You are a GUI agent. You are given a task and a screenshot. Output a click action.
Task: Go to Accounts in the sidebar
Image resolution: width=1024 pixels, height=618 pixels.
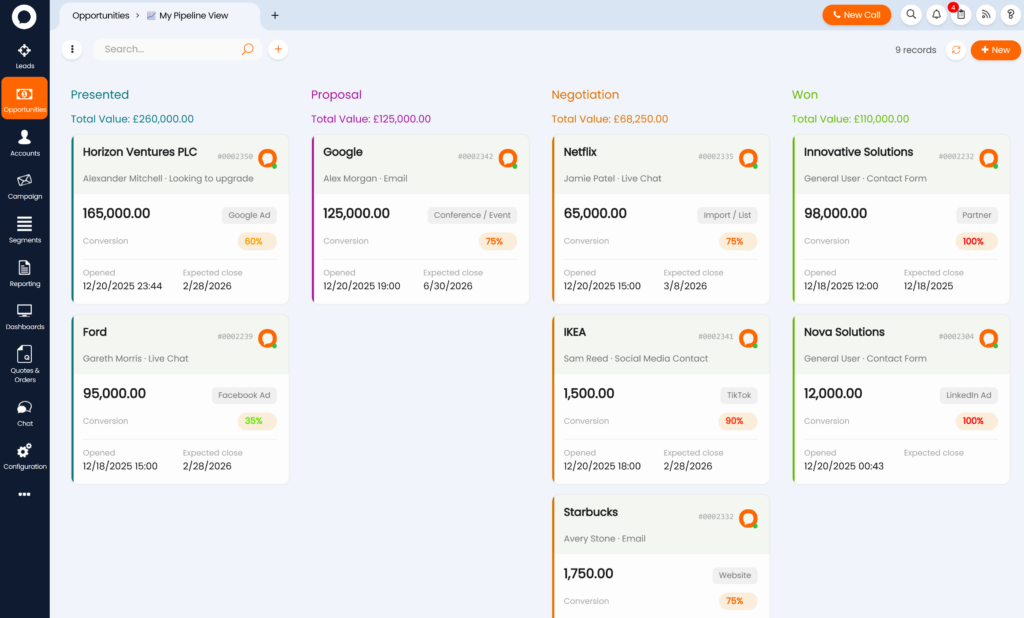pos(24,143)
